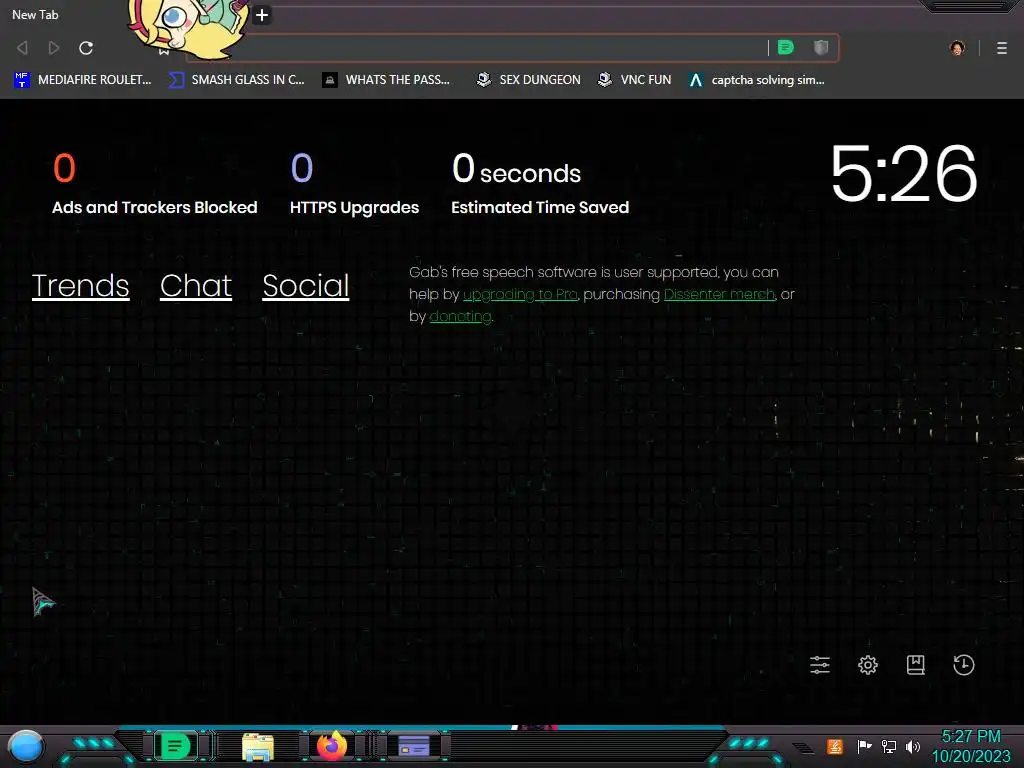Select the Ads and Trackers Blocked counter

click(155, 184)
